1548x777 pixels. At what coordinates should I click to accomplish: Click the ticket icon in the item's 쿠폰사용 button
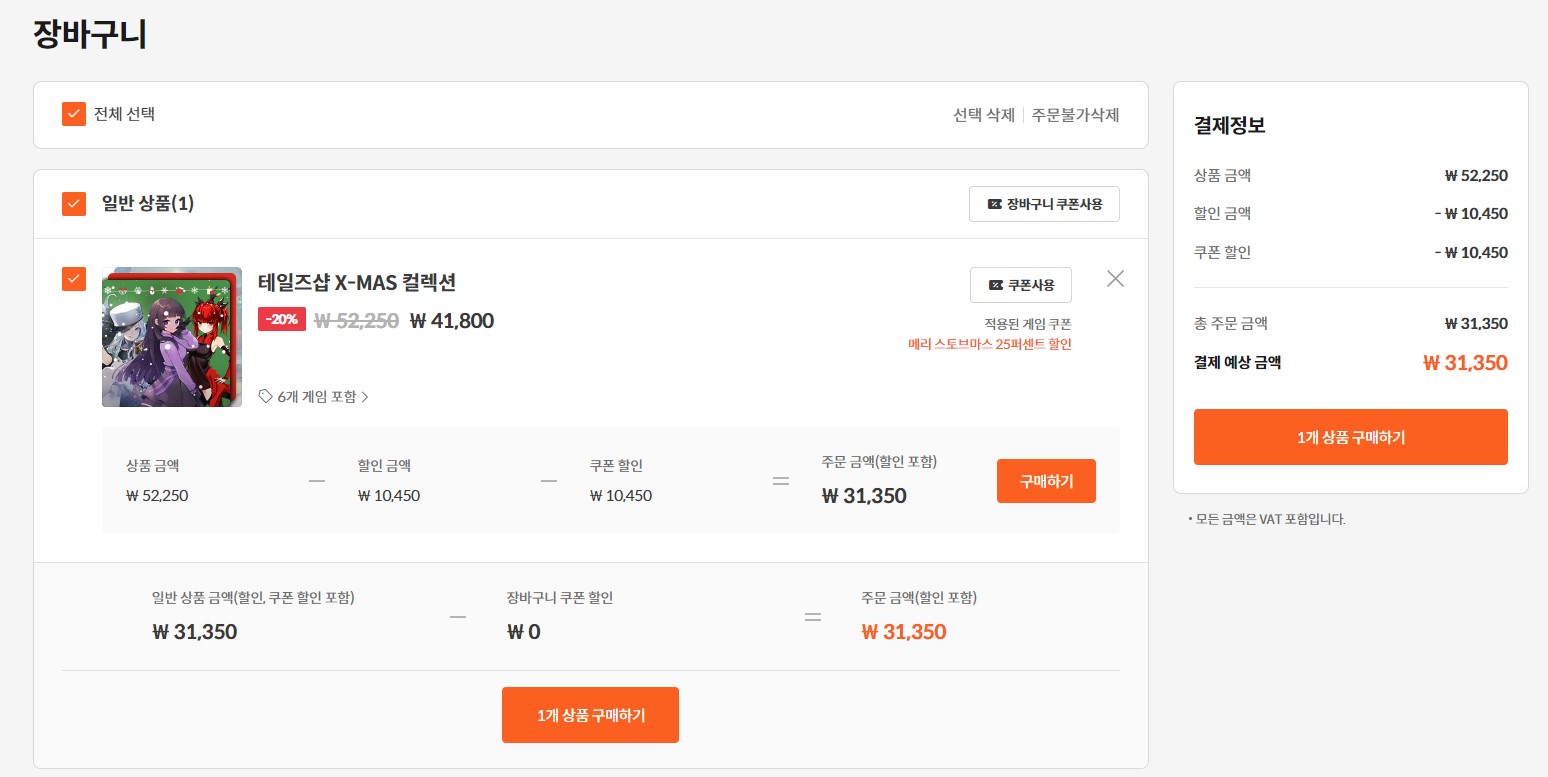coord(995,285)
